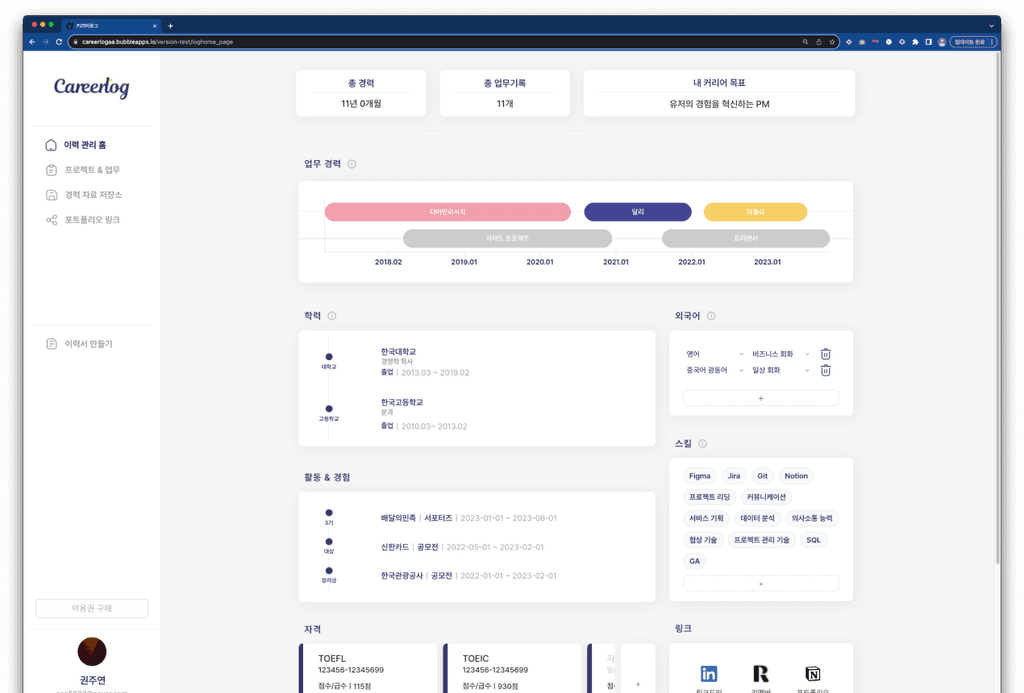Image resolution: width=1024 pixels, height=693 pixels.
Task: Click the page vertical scrollbar
Action: 997,307
